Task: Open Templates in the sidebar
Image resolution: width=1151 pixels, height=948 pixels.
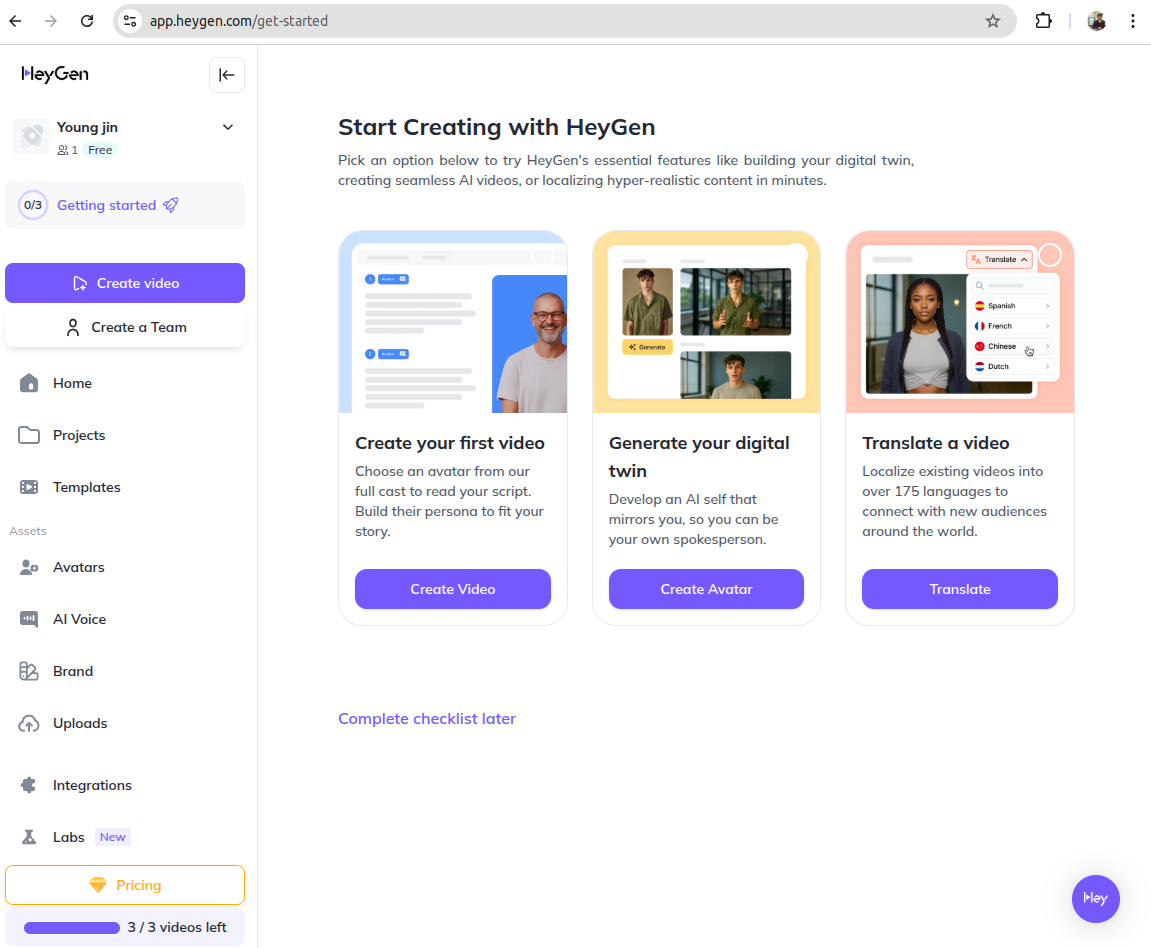Action: 87,488
